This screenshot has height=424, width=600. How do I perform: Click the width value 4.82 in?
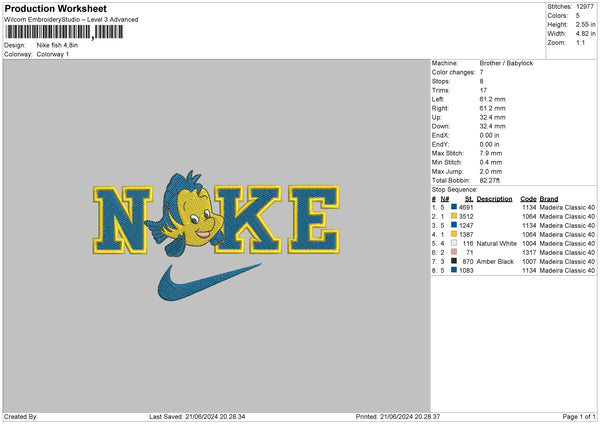[x=585, y=34]
